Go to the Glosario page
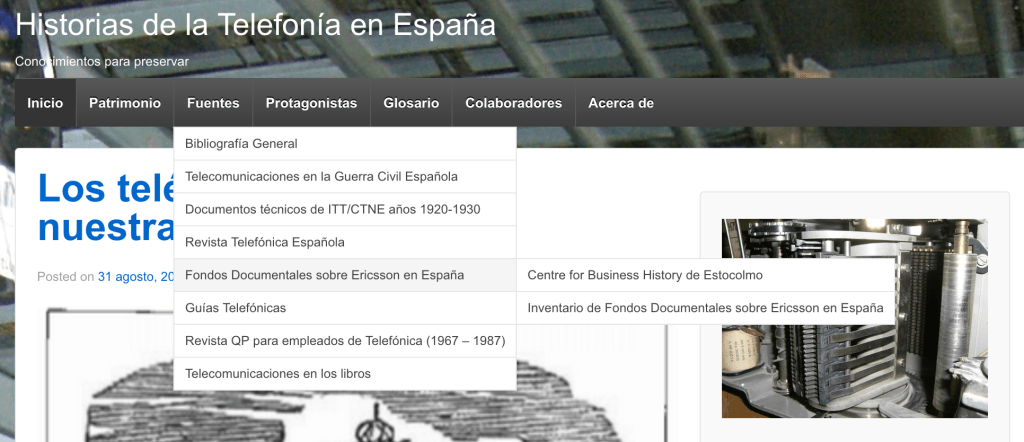 point(411,103)
